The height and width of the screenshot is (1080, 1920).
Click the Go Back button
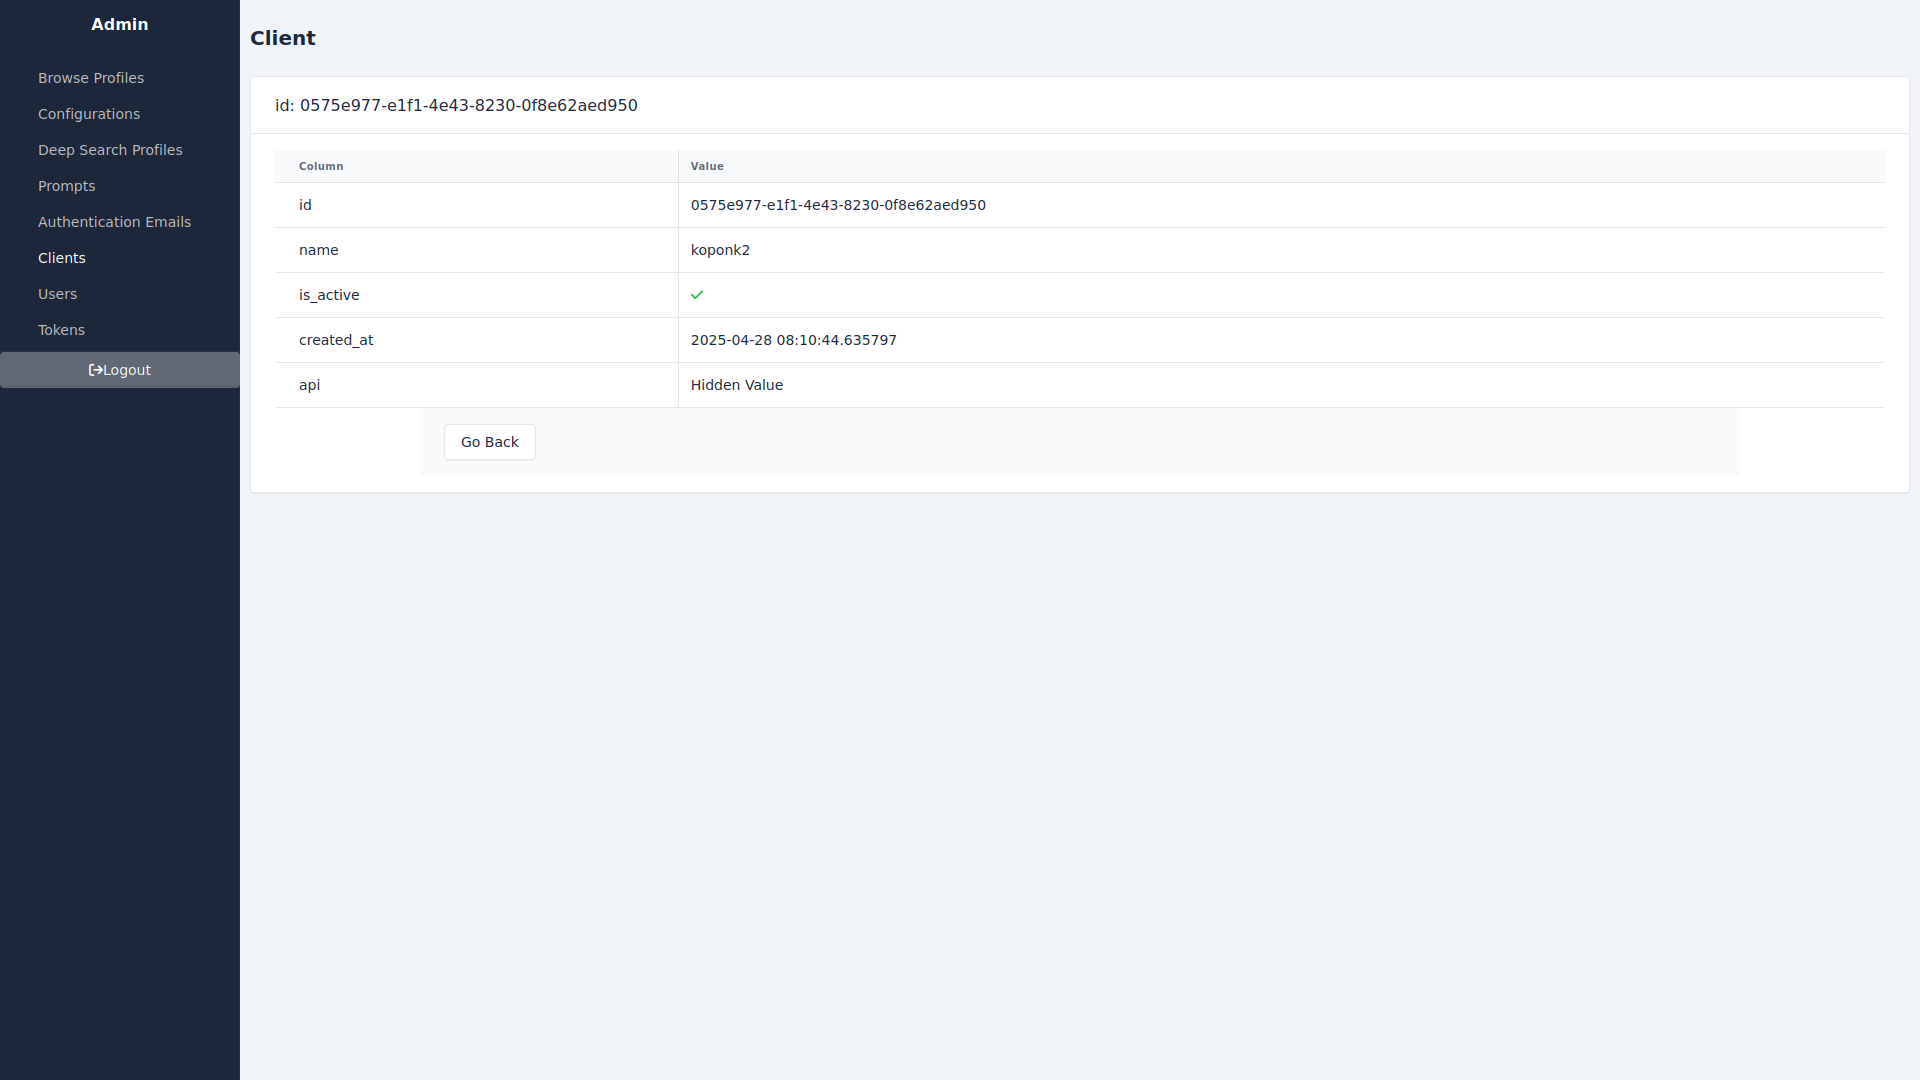pos(489,442)
